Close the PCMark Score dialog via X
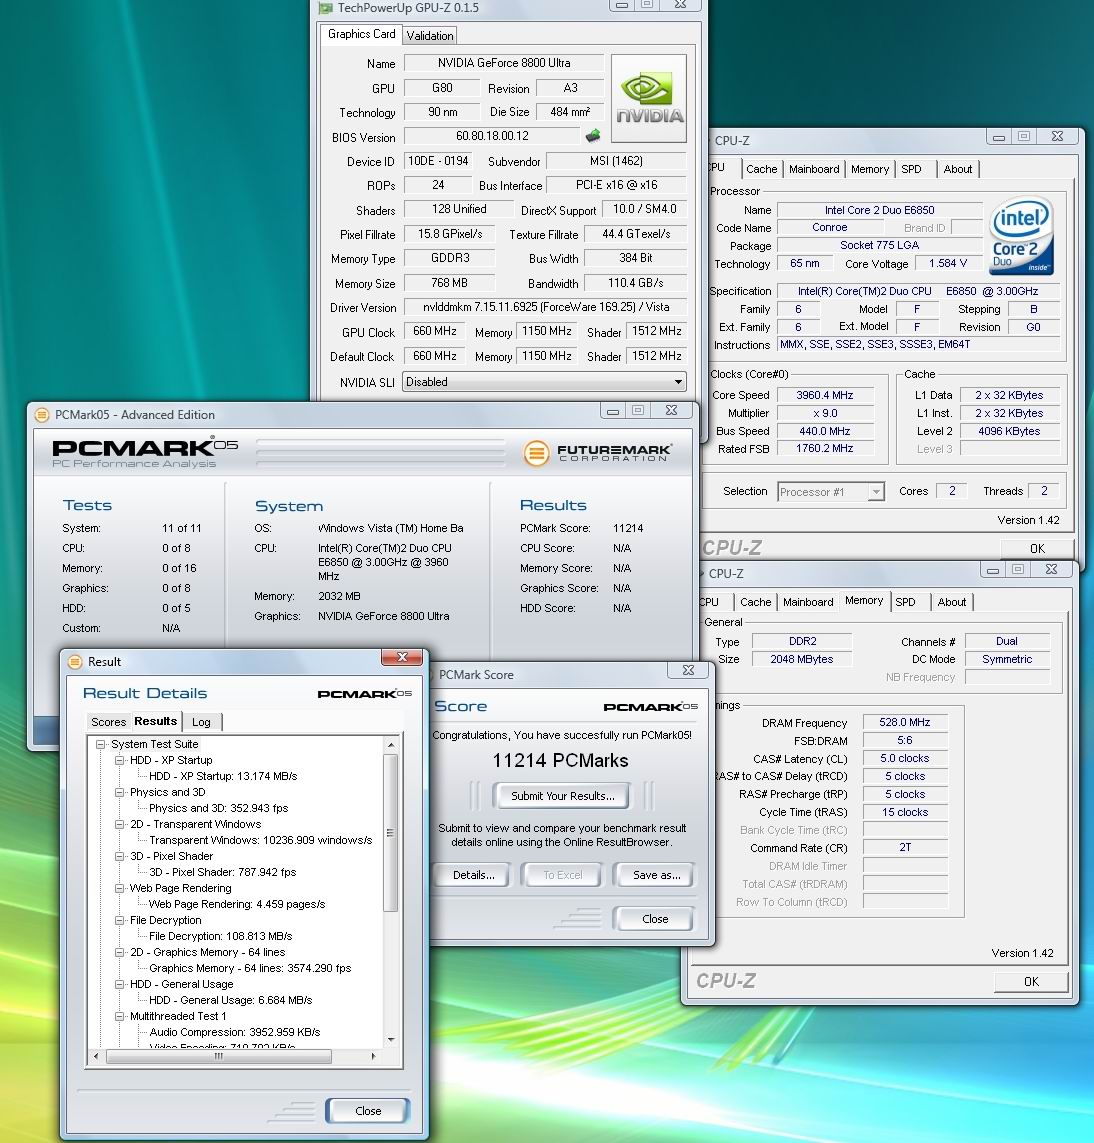 688,670
